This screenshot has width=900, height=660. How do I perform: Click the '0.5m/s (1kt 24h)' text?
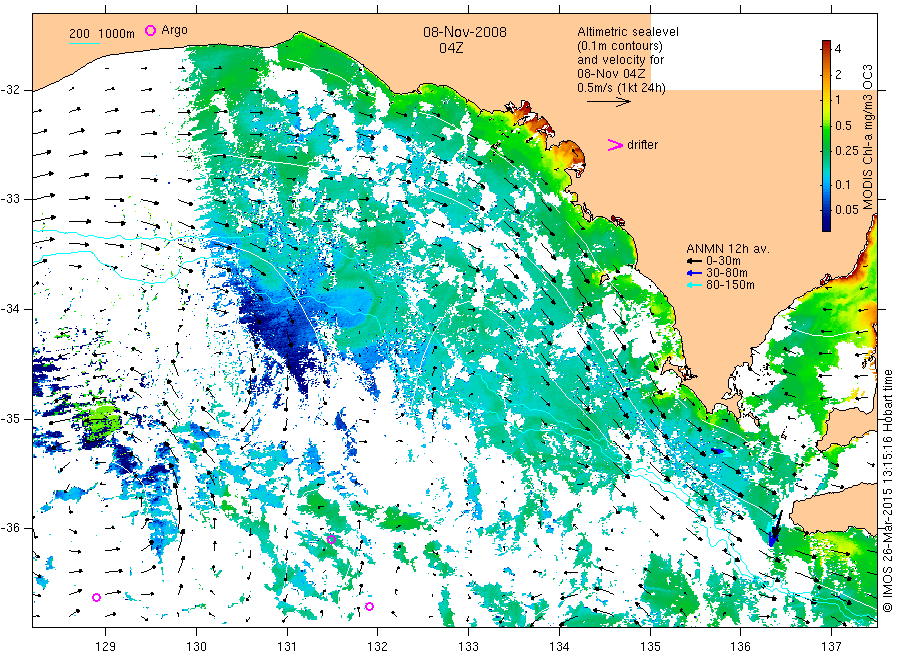[622, 88]
